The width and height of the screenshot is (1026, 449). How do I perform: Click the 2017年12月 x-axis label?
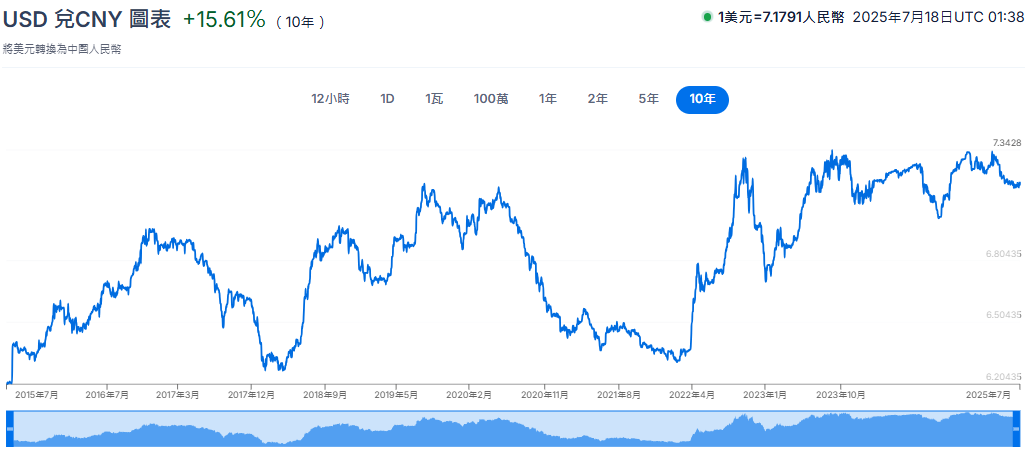(253, 395)
